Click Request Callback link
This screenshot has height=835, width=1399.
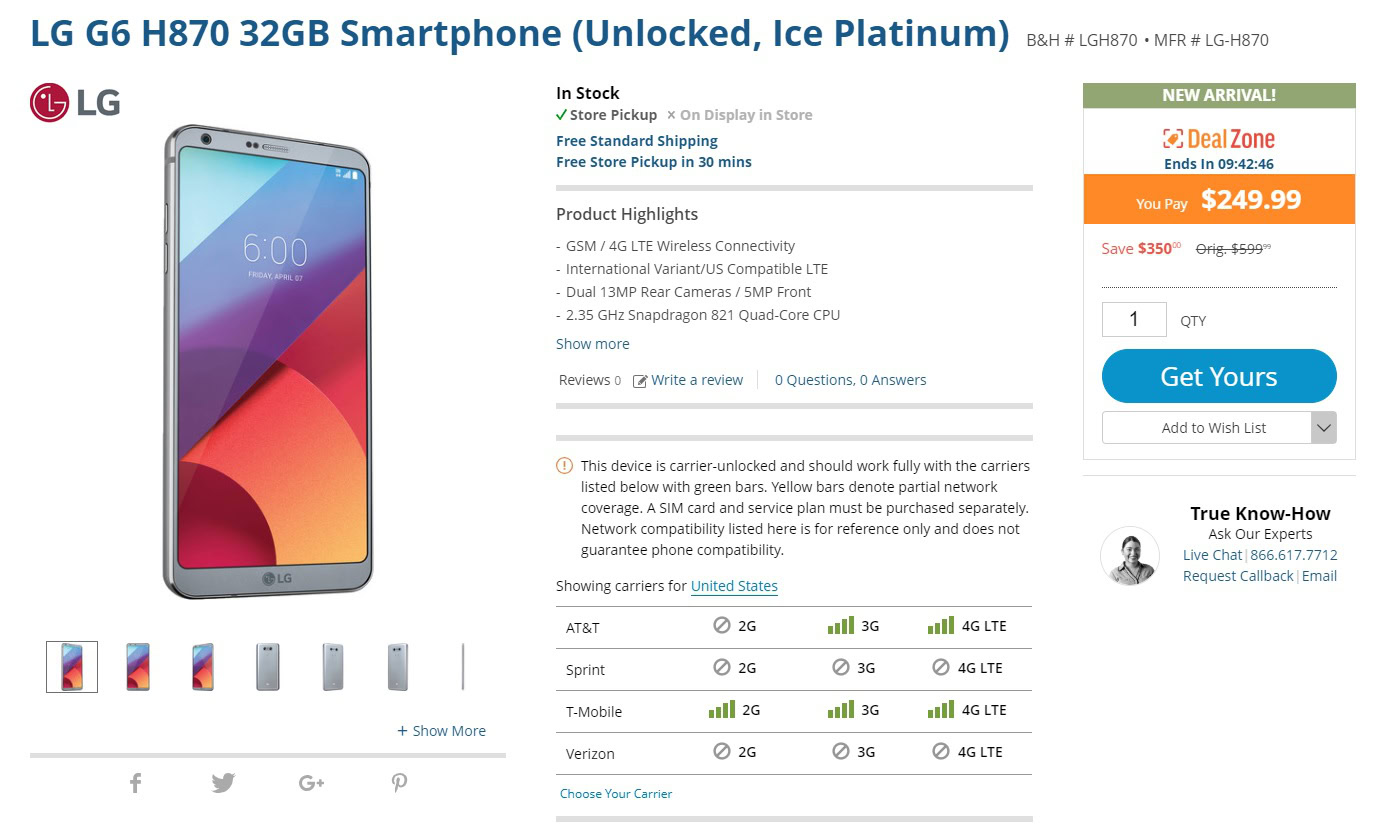[x=1238, y=576]
